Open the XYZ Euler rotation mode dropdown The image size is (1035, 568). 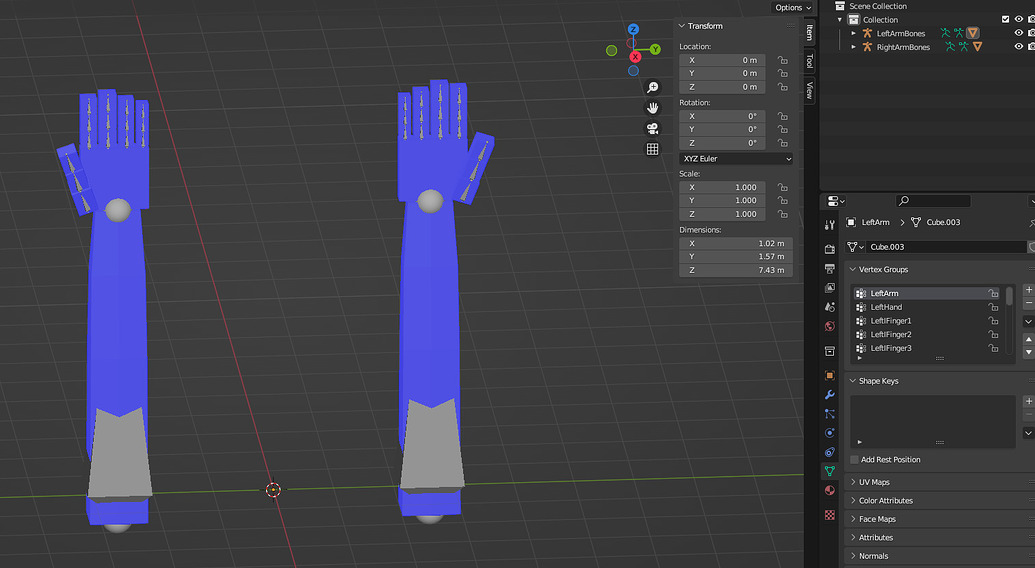(x=735, y=159)
